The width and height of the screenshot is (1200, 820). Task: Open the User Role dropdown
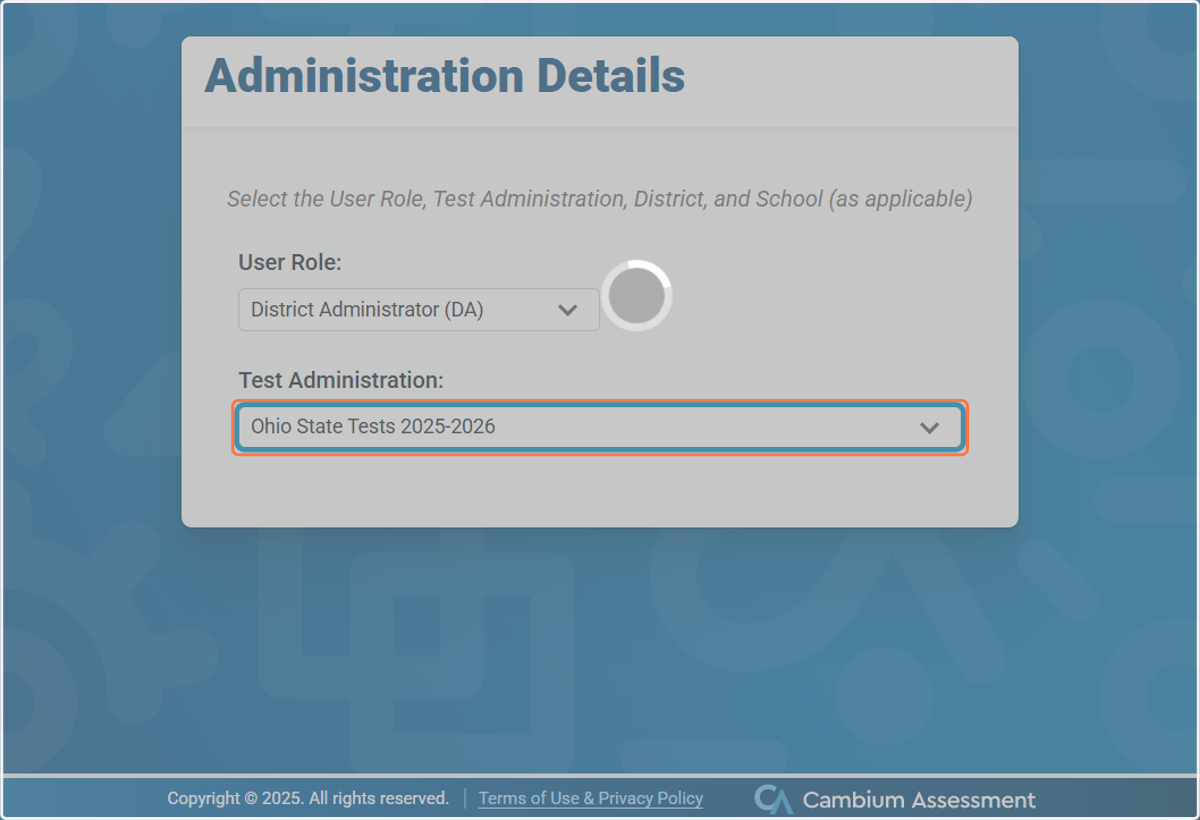pos(418,310)
